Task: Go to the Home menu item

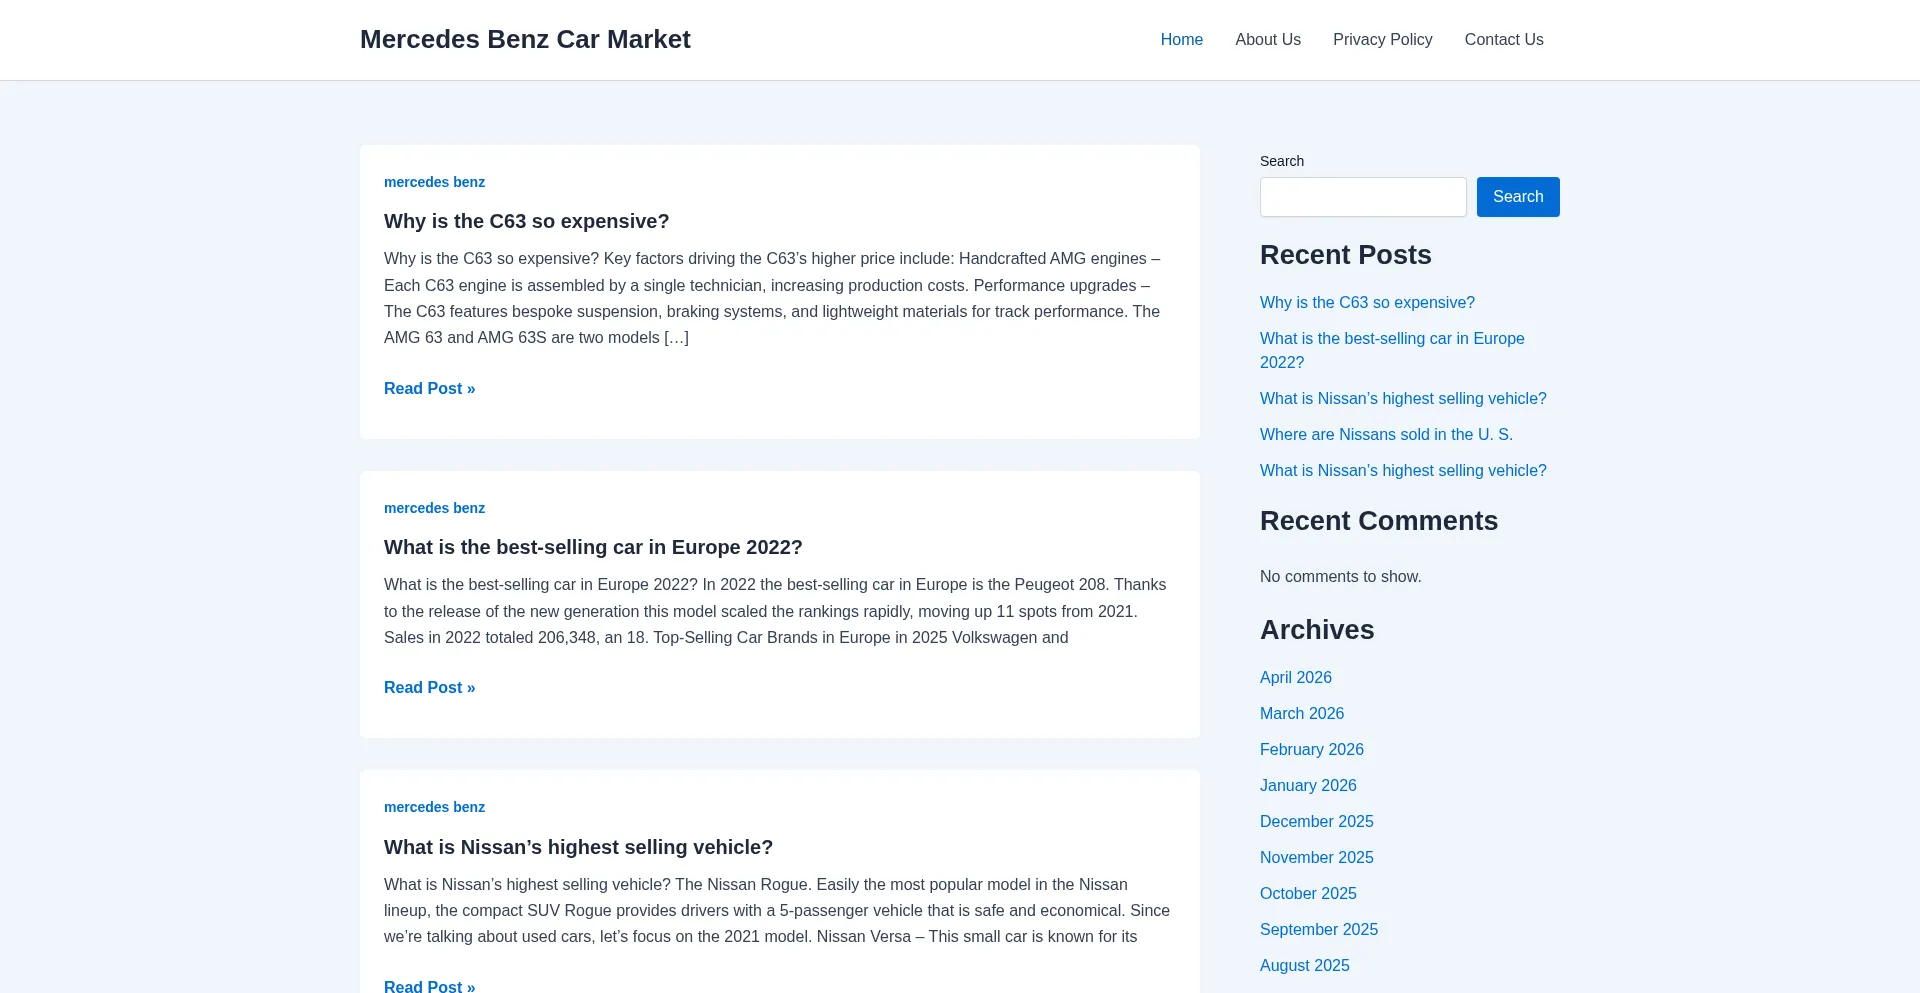Action: [1181, 39]
